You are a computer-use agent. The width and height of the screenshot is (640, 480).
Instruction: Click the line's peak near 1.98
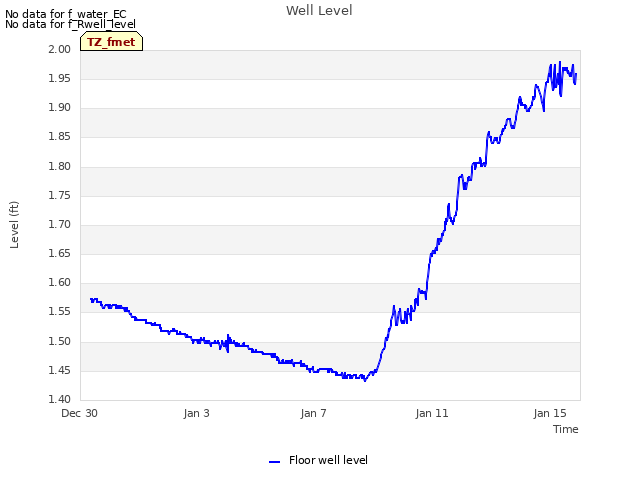point(560,62)
